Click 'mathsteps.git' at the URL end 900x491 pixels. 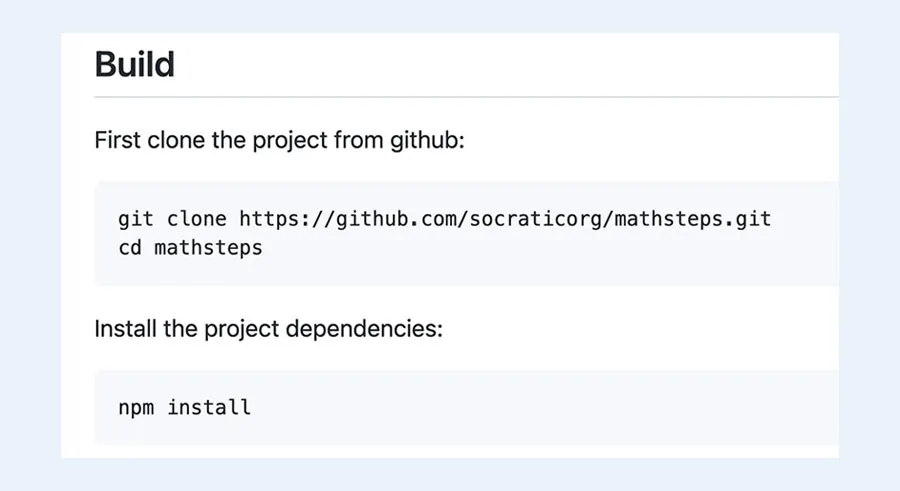coord(693,219)
